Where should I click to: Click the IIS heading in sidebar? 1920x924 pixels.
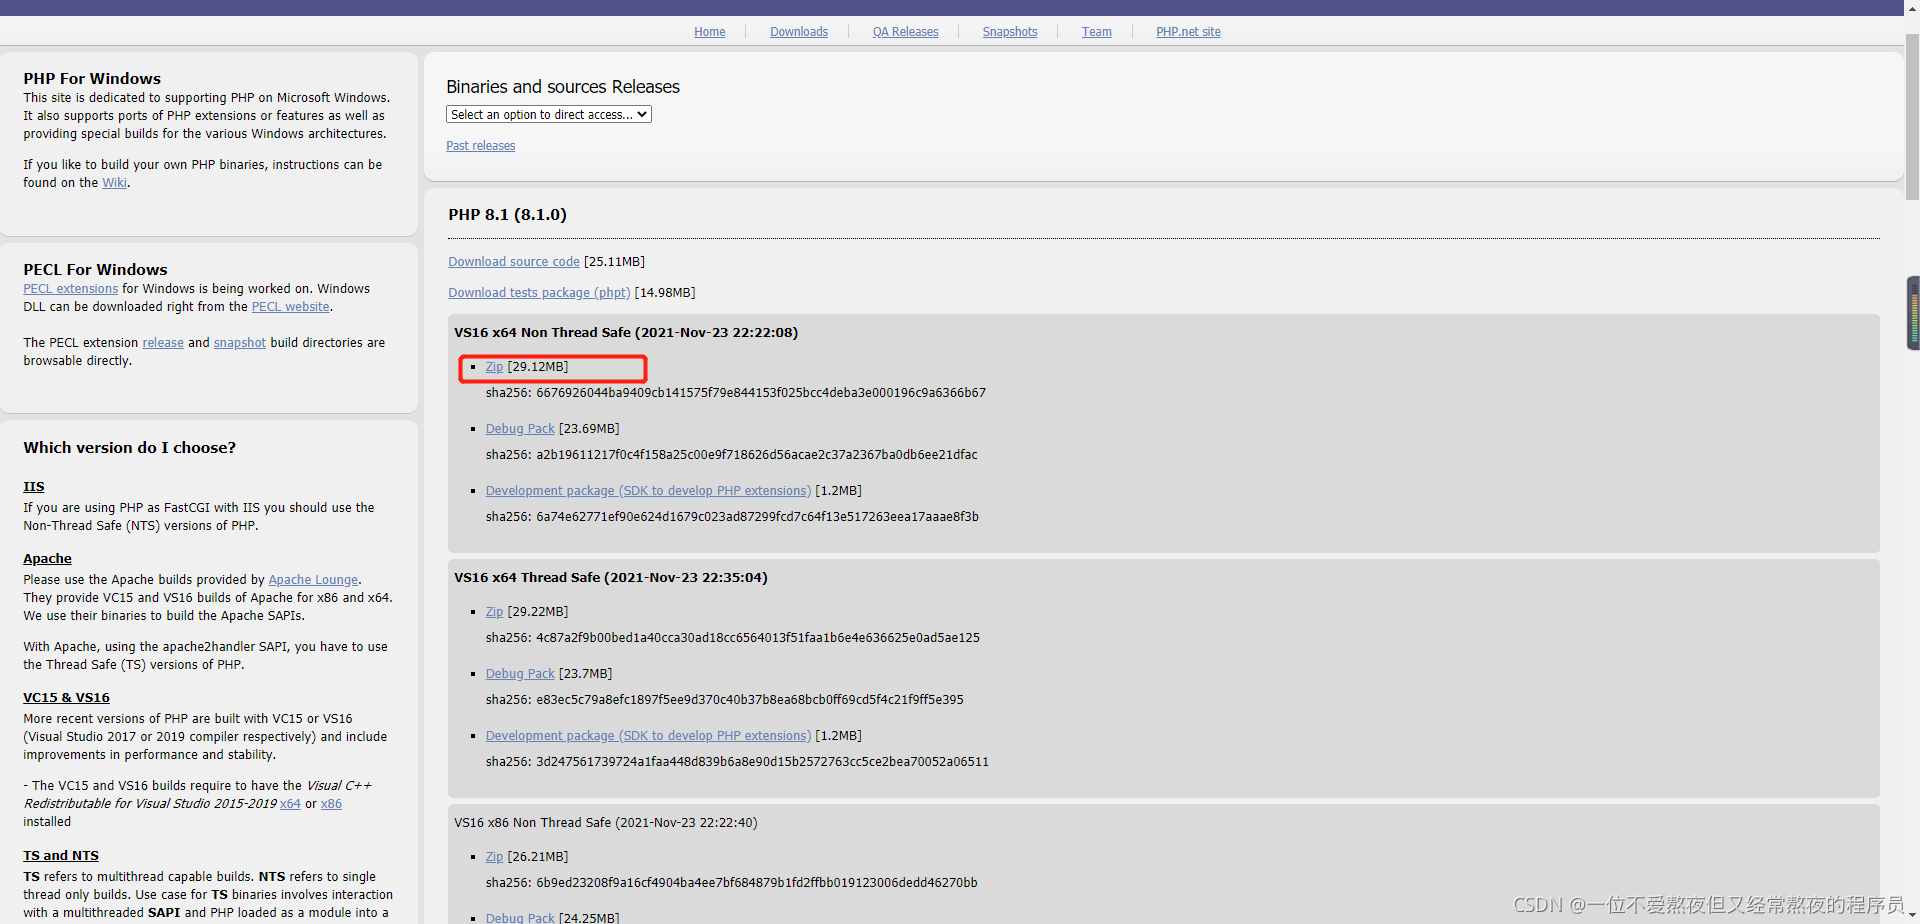pyautogui.click(x=33, y=487)
